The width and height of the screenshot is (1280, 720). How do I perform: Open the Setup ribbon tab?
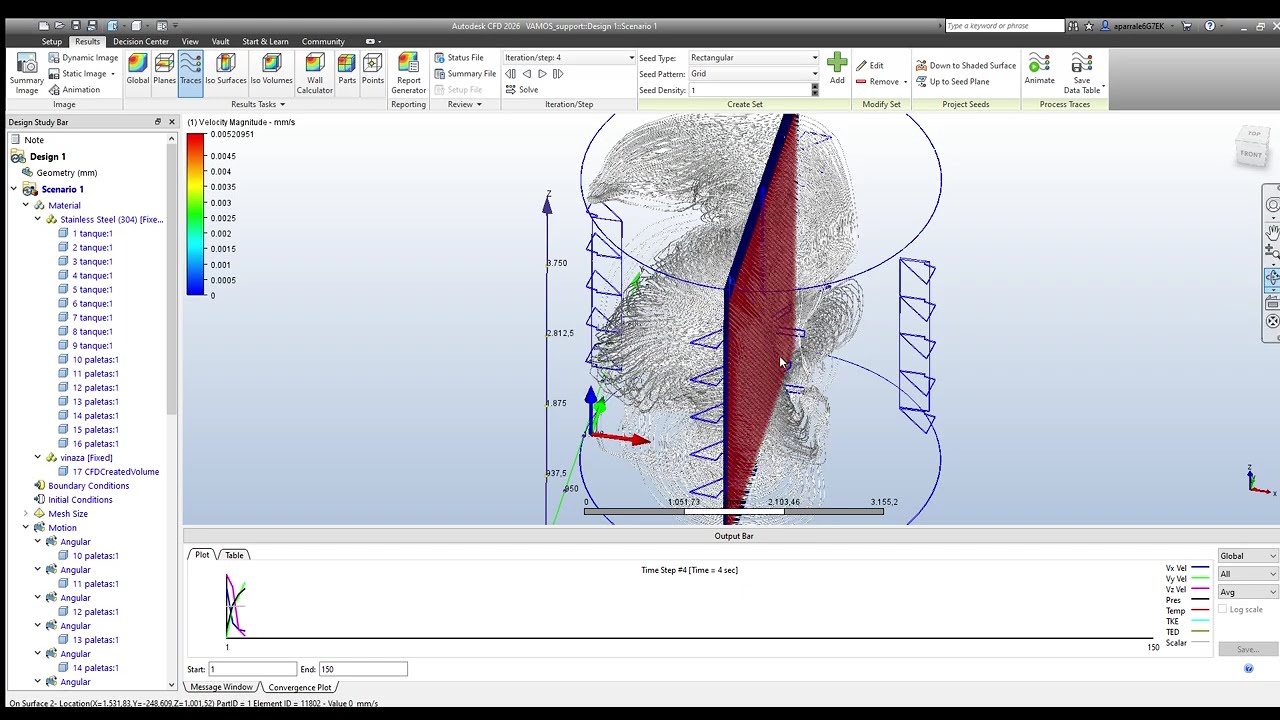click(x=51, y=41)
